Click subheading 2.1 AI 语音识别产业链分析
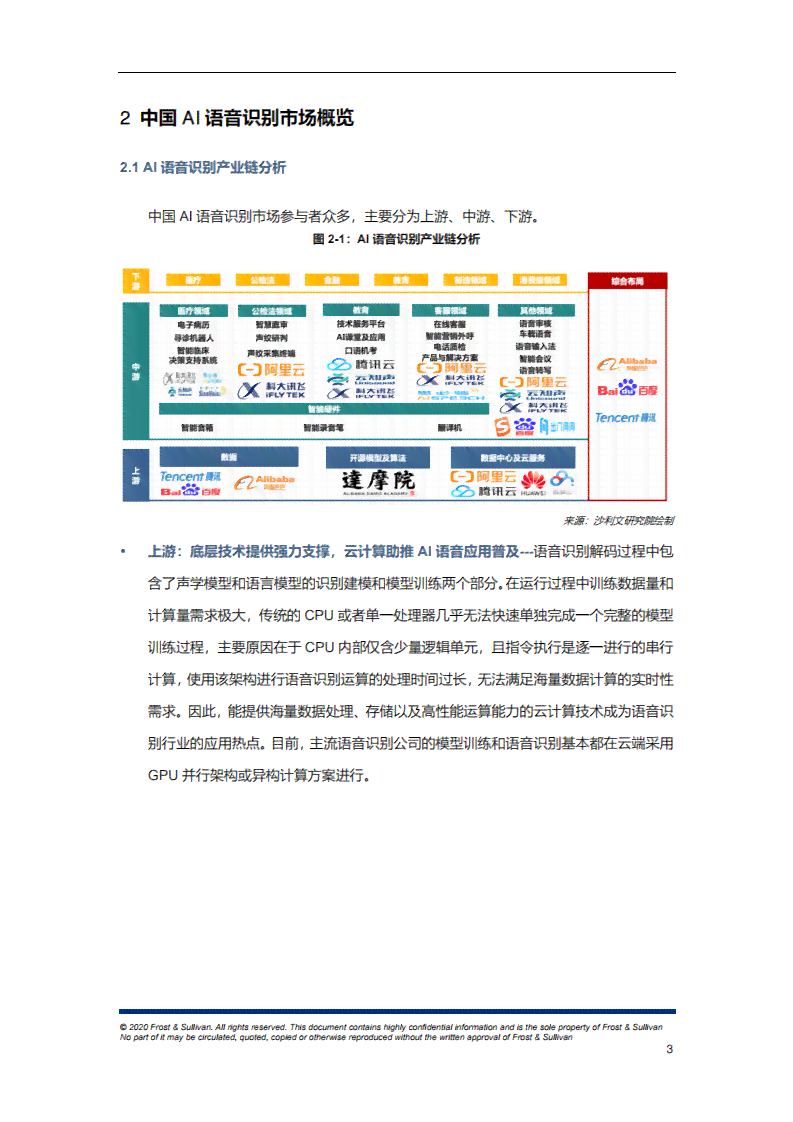Image resolution: width=793 pixels, height=1122 pixels. [x=203, y=167]
